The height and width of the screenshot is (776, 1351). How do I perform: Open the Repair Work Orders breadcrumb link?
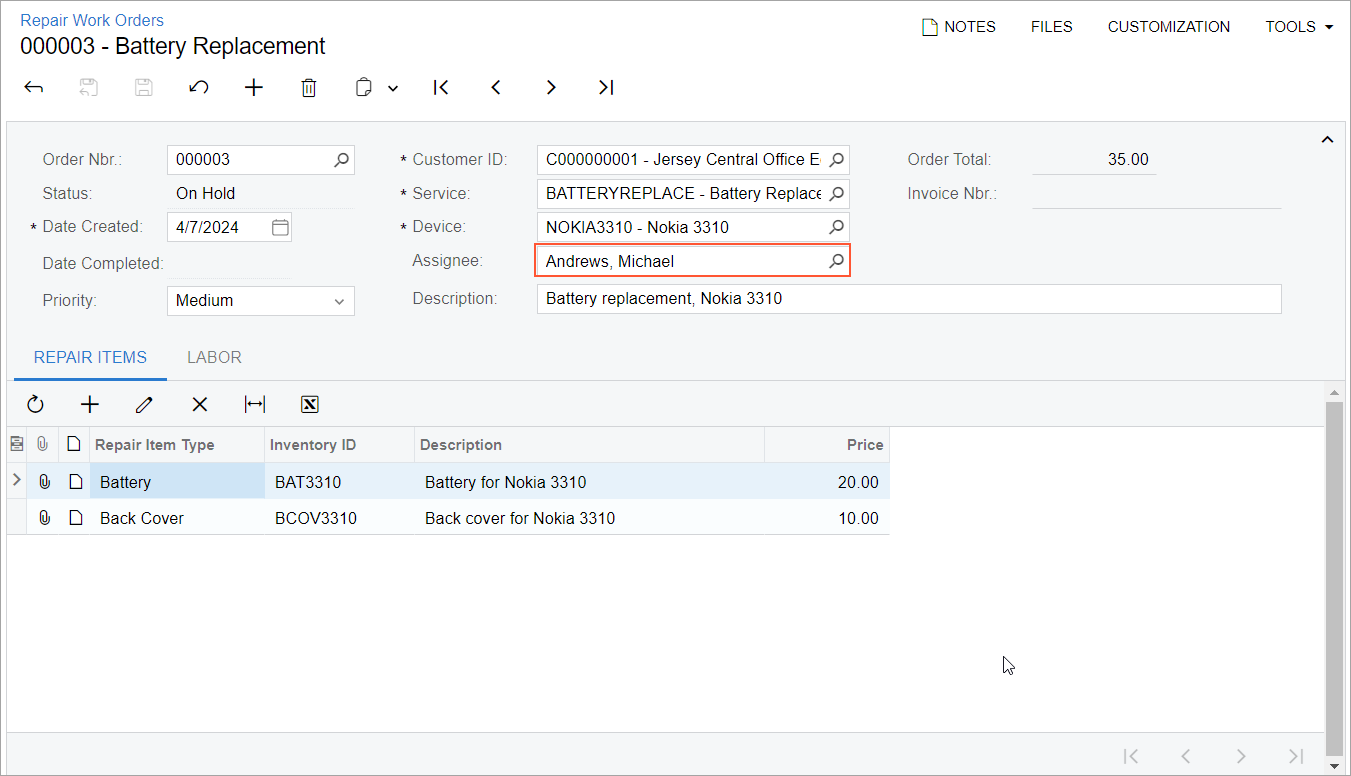pos(92,20)
